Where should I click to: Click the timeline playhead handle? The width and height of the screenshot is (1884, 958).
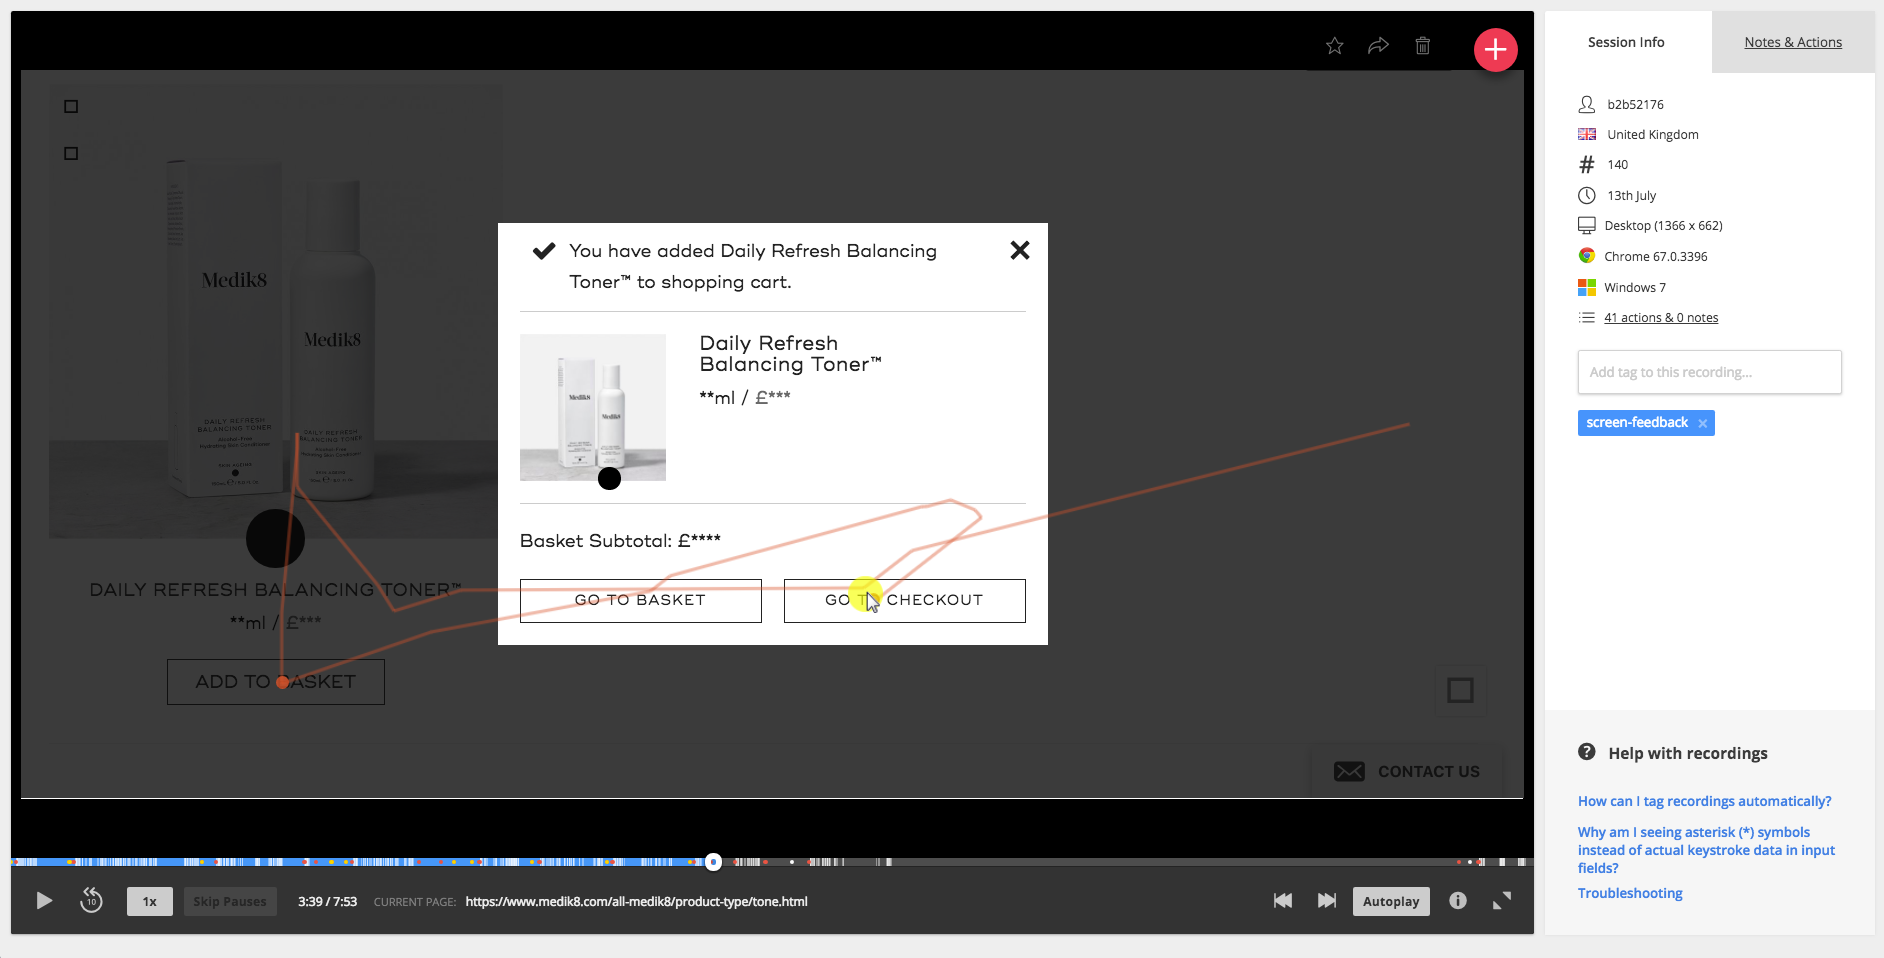click(713, 862)
